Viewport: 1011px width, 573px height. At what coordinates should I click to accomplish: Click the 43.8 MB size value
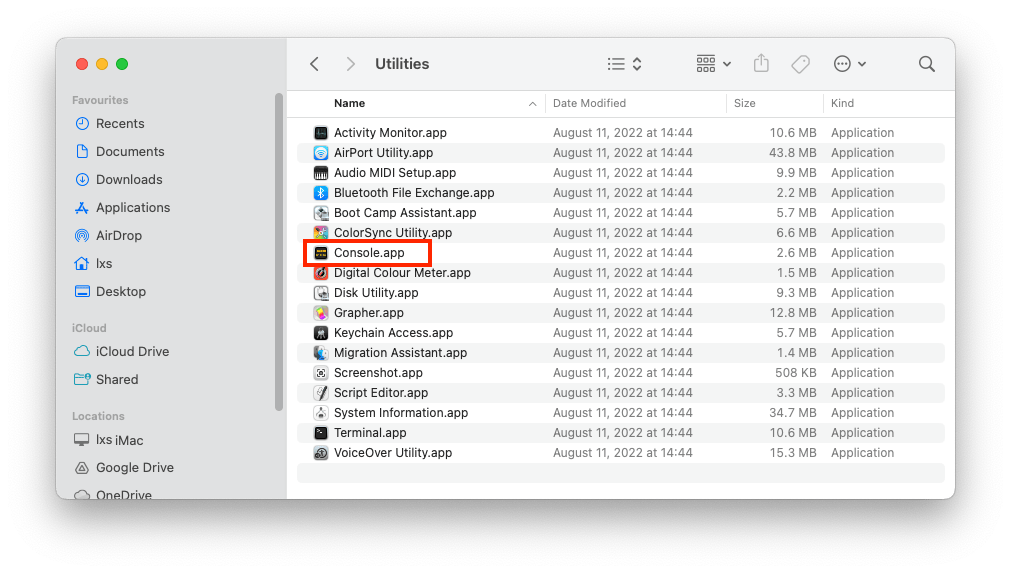pyautogui.click(x=792, y=153)
